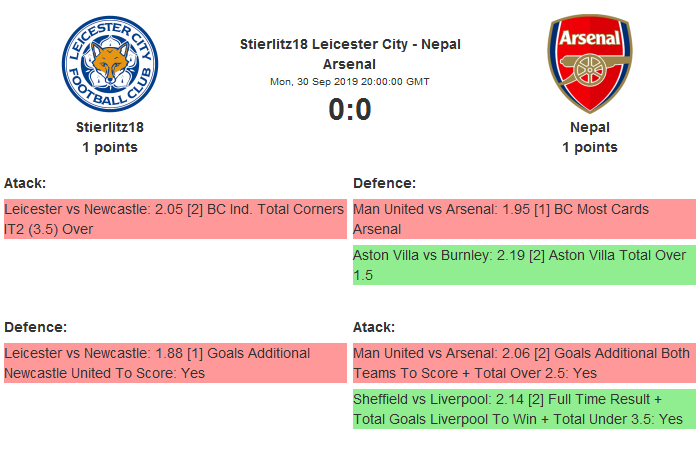Image resolution: width=700 pixels, height=460 pixels.
Task: Click the Defence heading above the Most Cards bet
Action: (384, 183)
